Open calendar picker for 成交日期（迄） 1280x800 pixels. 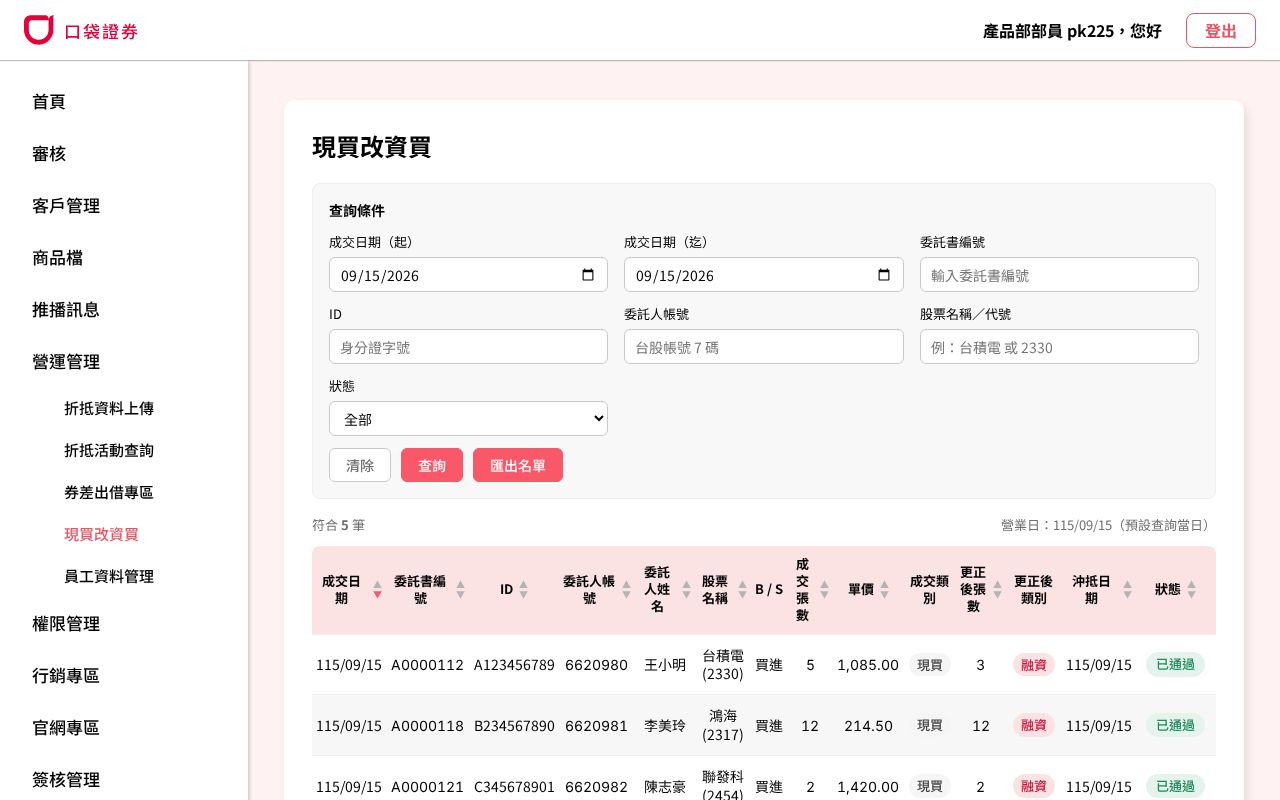(x=884, y=275)
